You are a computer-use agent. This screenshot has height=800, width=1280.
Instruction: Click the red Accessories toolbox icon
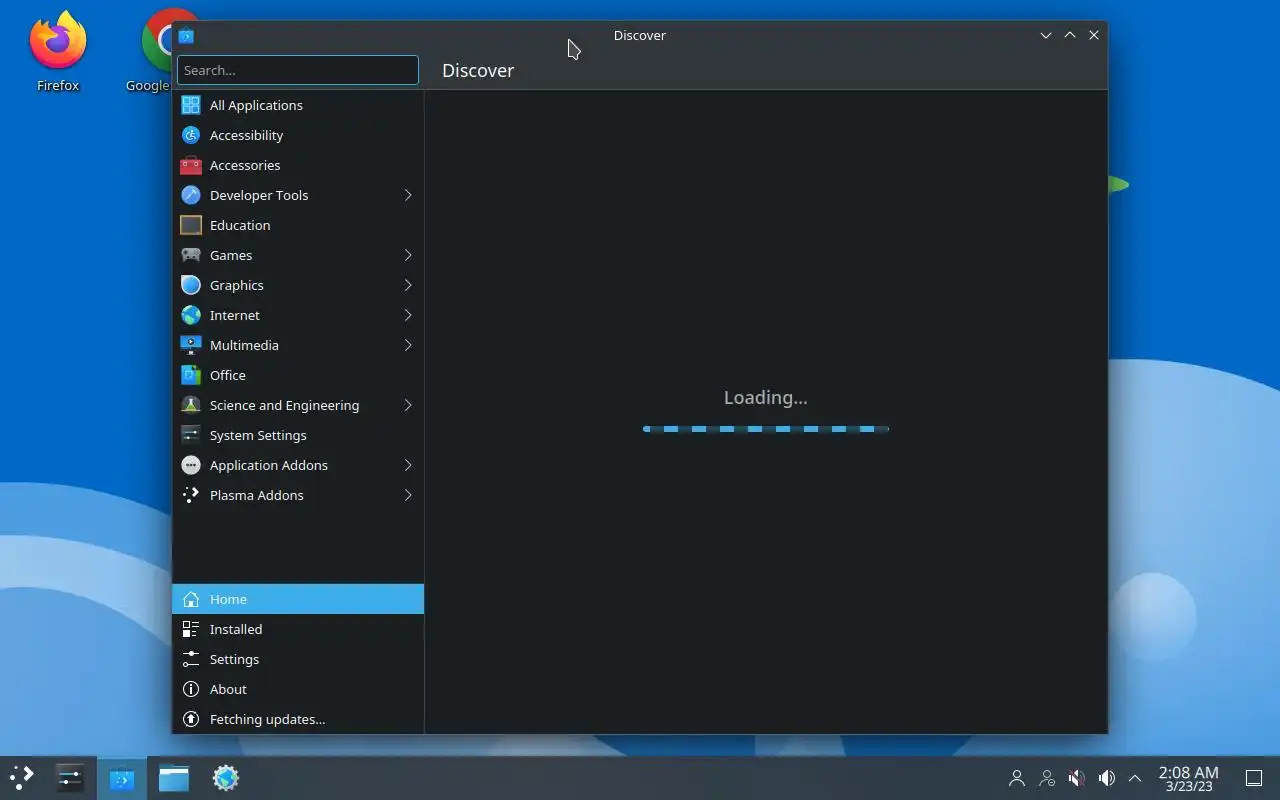coord(191,165)
